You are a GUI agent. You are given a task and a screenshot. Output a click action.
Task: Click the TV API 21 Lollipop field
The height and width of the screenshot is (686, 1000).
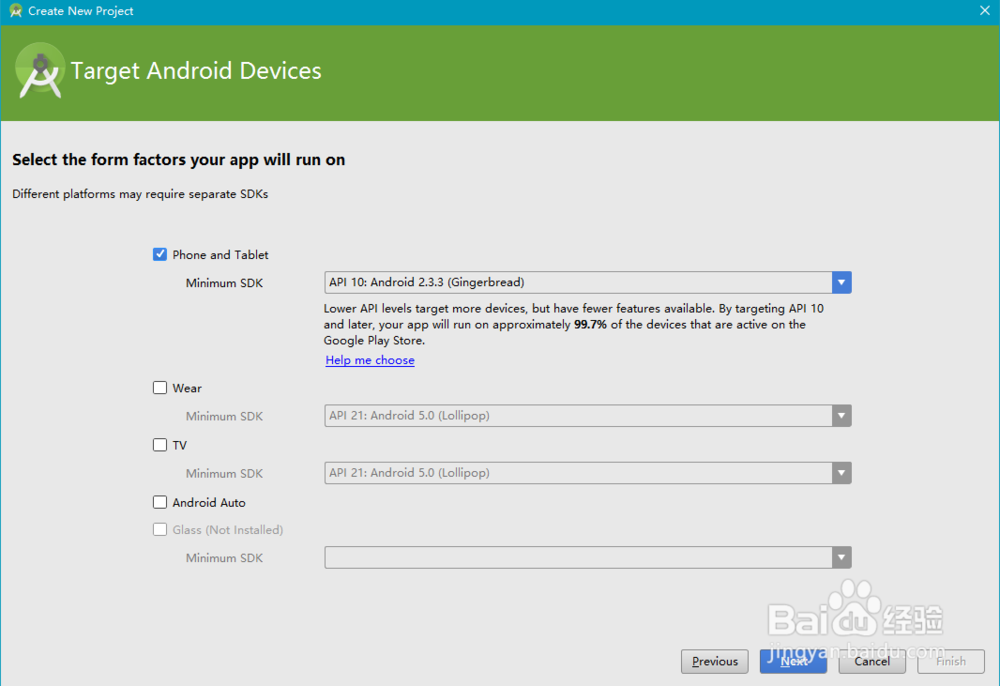tap(578, 473)
